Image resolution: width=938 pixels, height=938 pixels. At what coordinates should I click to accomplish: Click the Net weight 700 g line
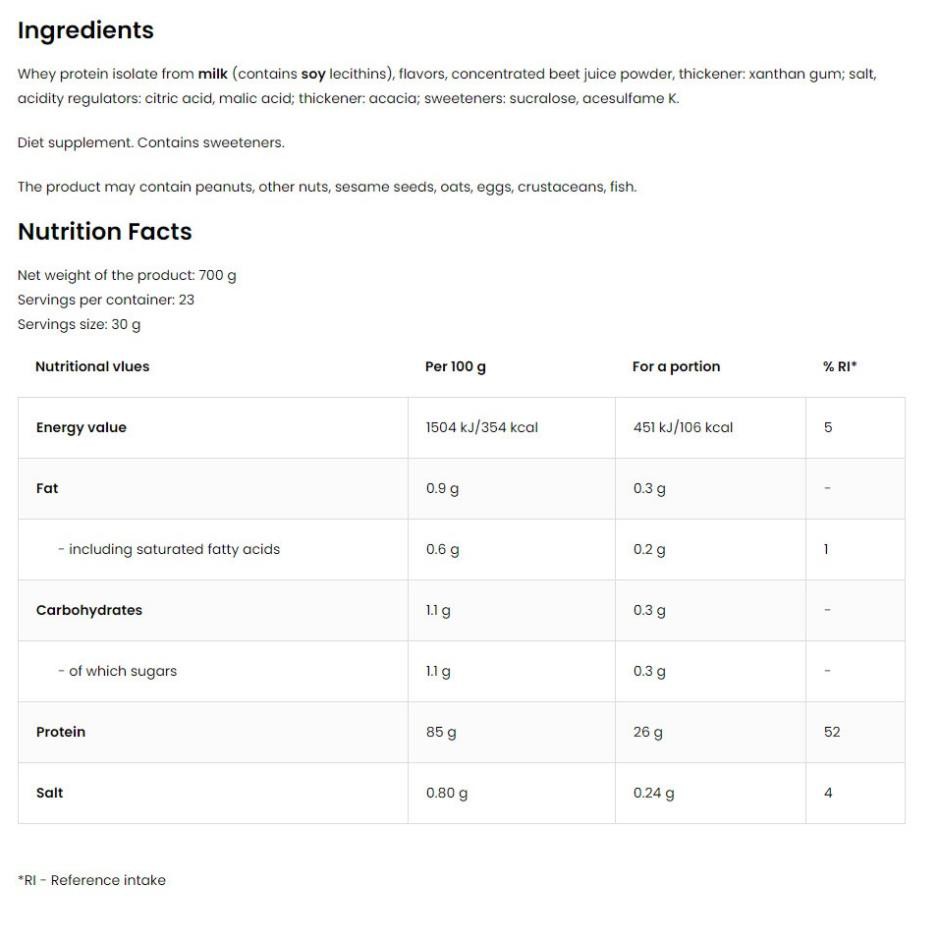point(127,275)
